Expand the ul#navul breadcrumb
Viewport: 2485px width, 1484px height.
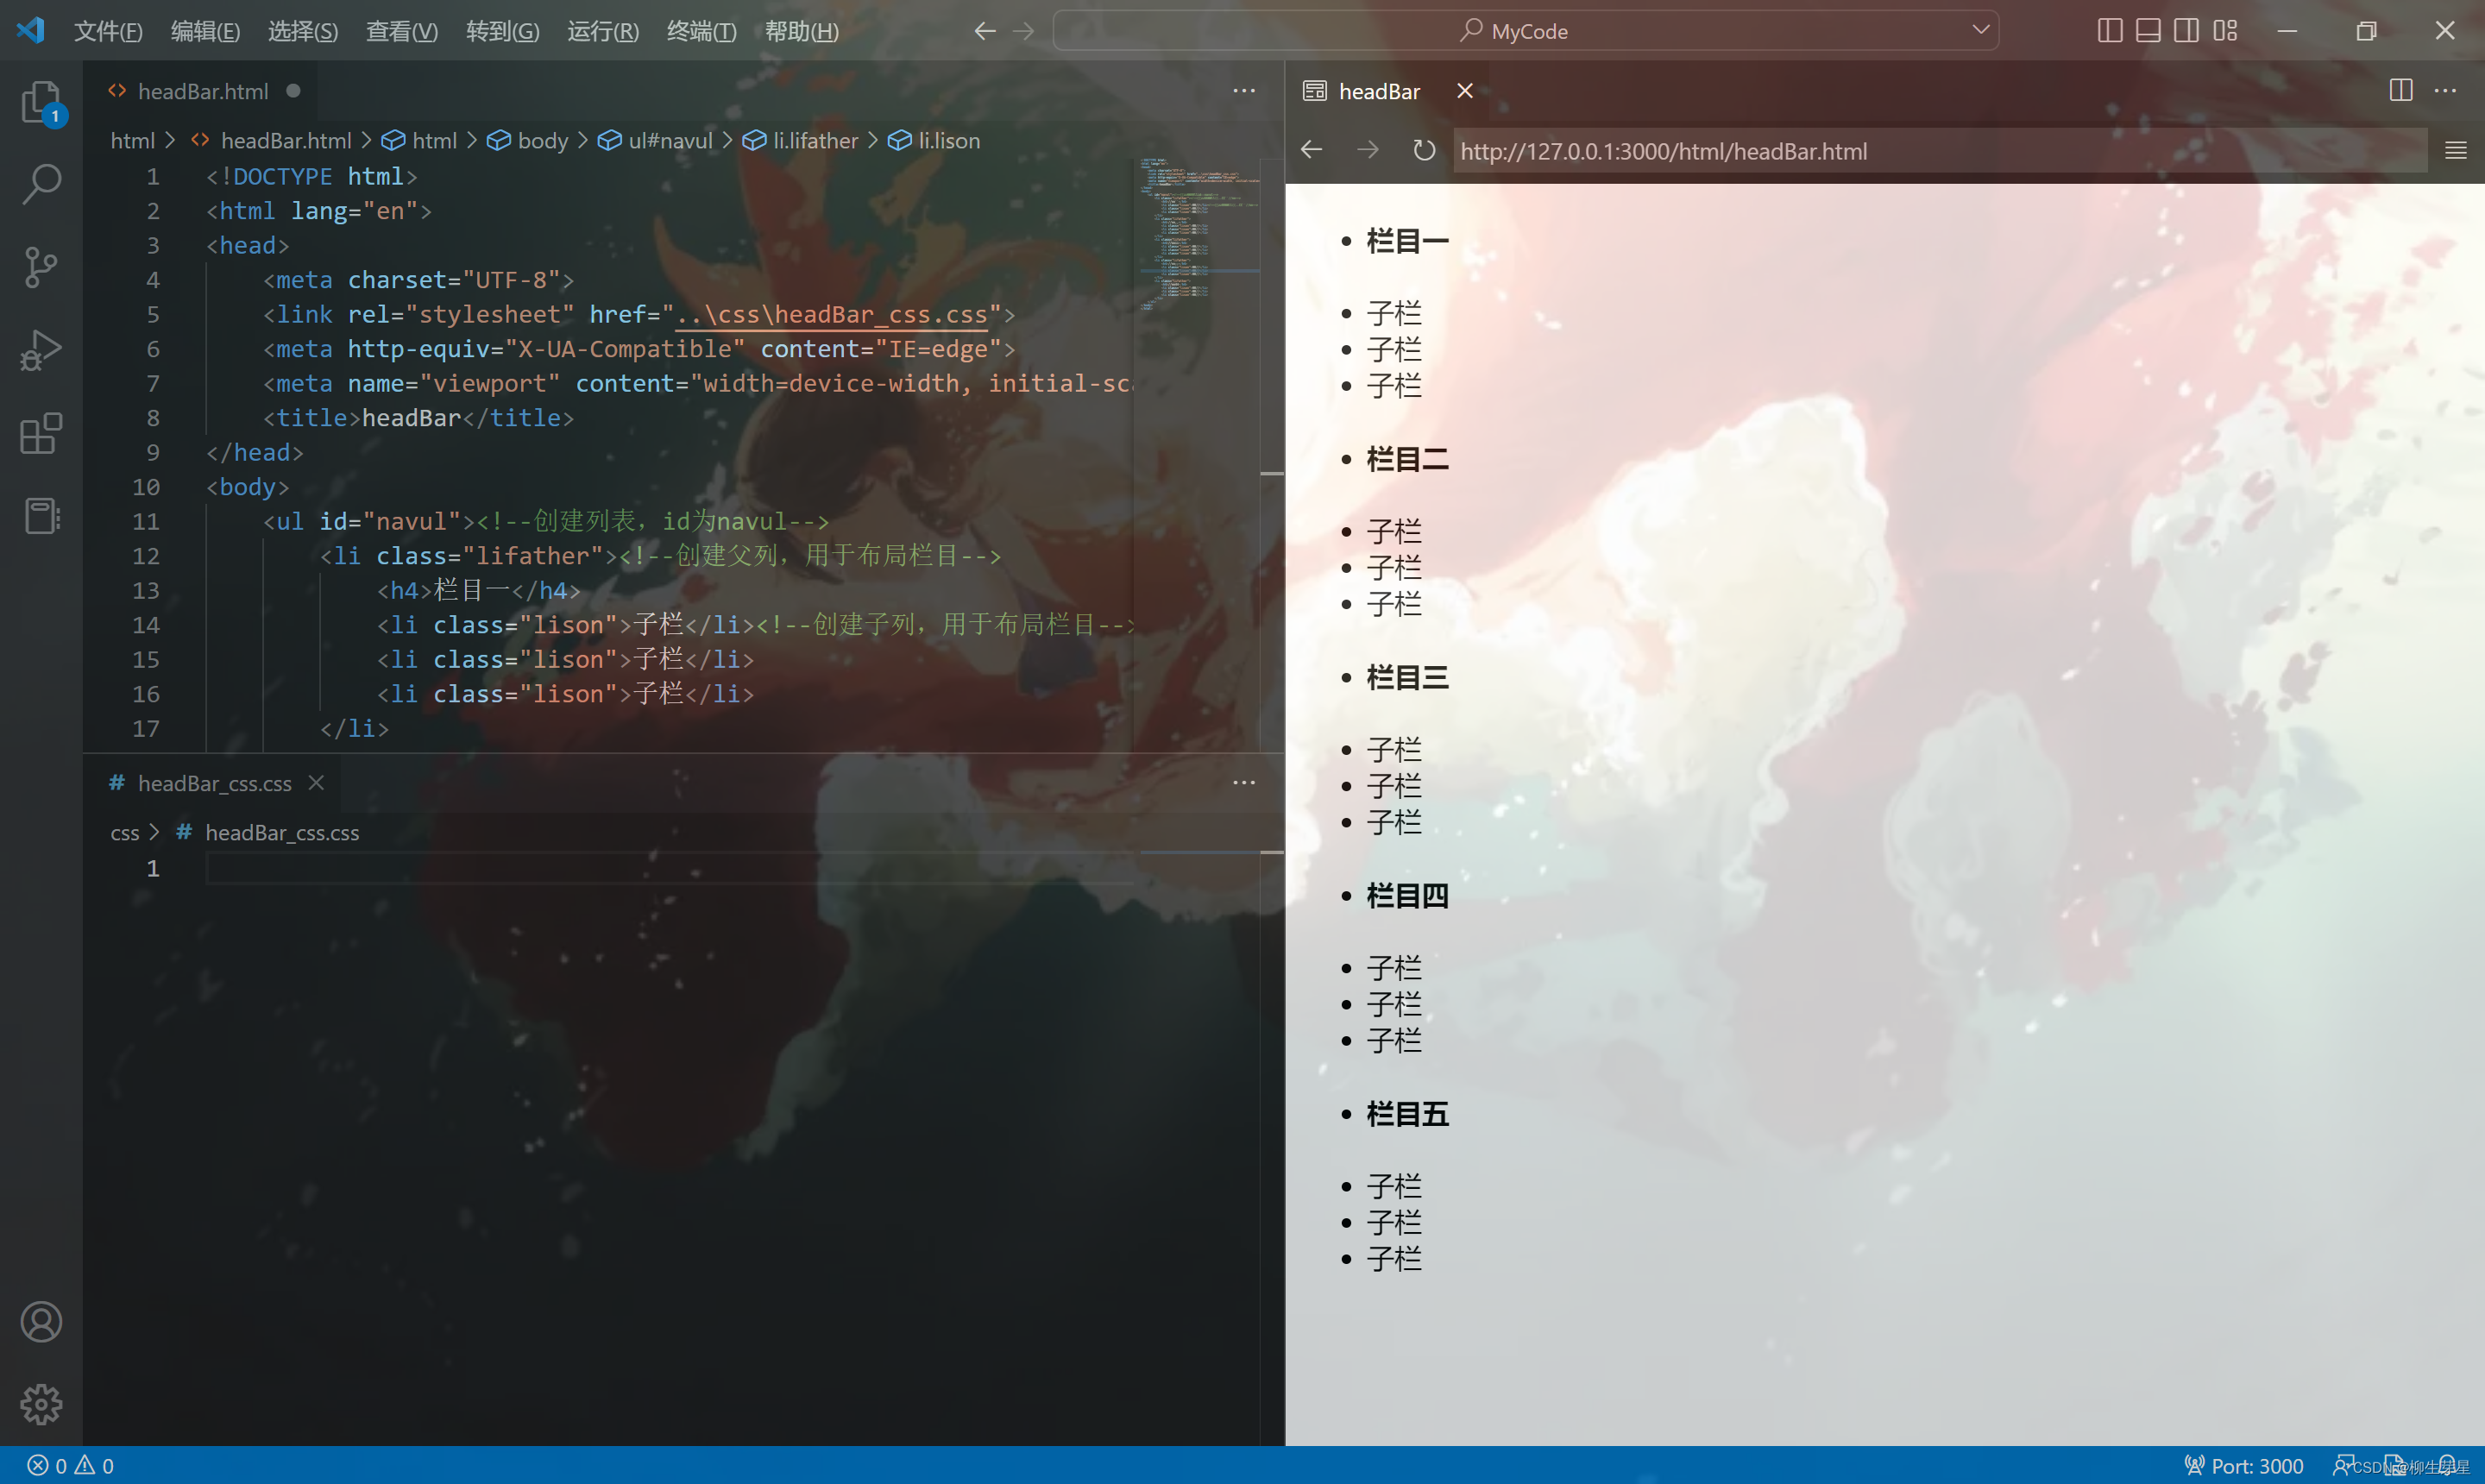pyautogui.click(x=655, y=141)
